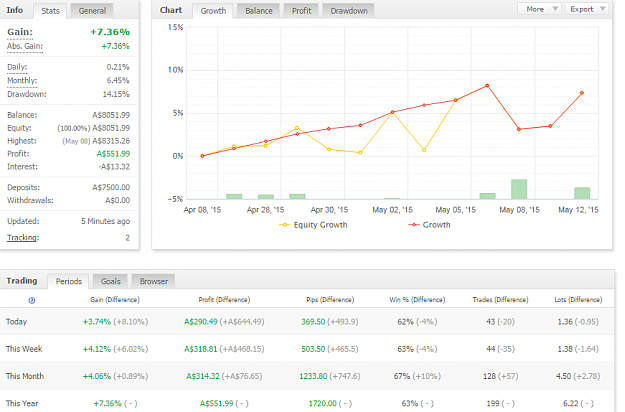This screenshot has width=625, height=412.
Task: Click This Year pips value 1720.00
Action: click(323, 403)
